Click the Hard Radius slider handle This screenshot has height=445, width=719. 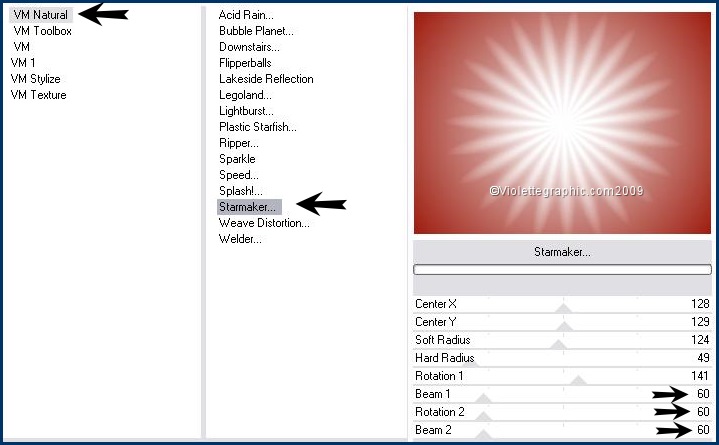coord(470,362)
